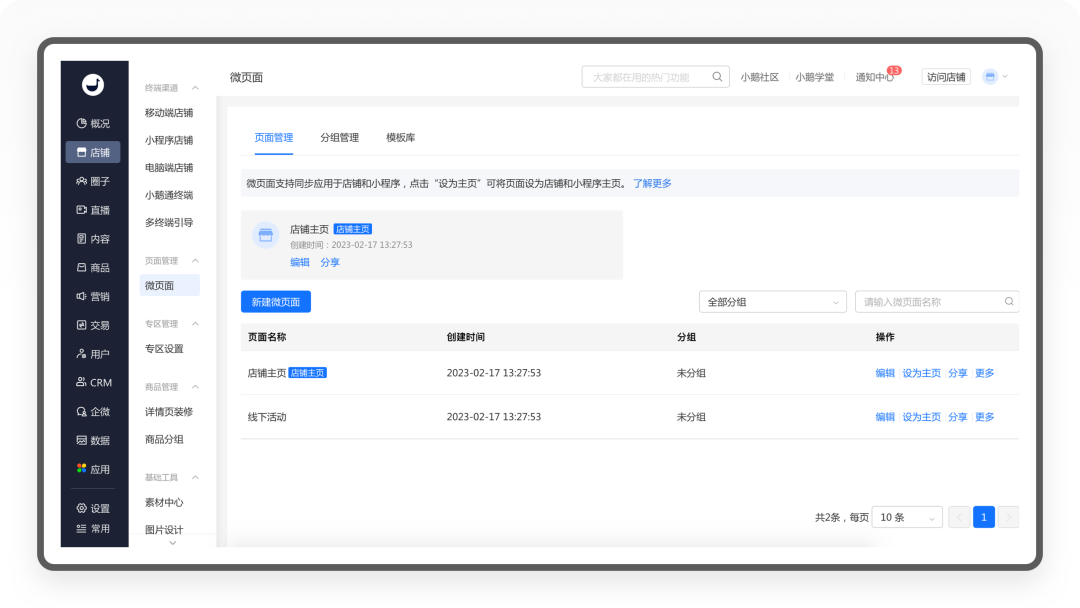Select the 圈子 community sidebar icon
The image size is (1080, 608).
(x=93, y=181)
